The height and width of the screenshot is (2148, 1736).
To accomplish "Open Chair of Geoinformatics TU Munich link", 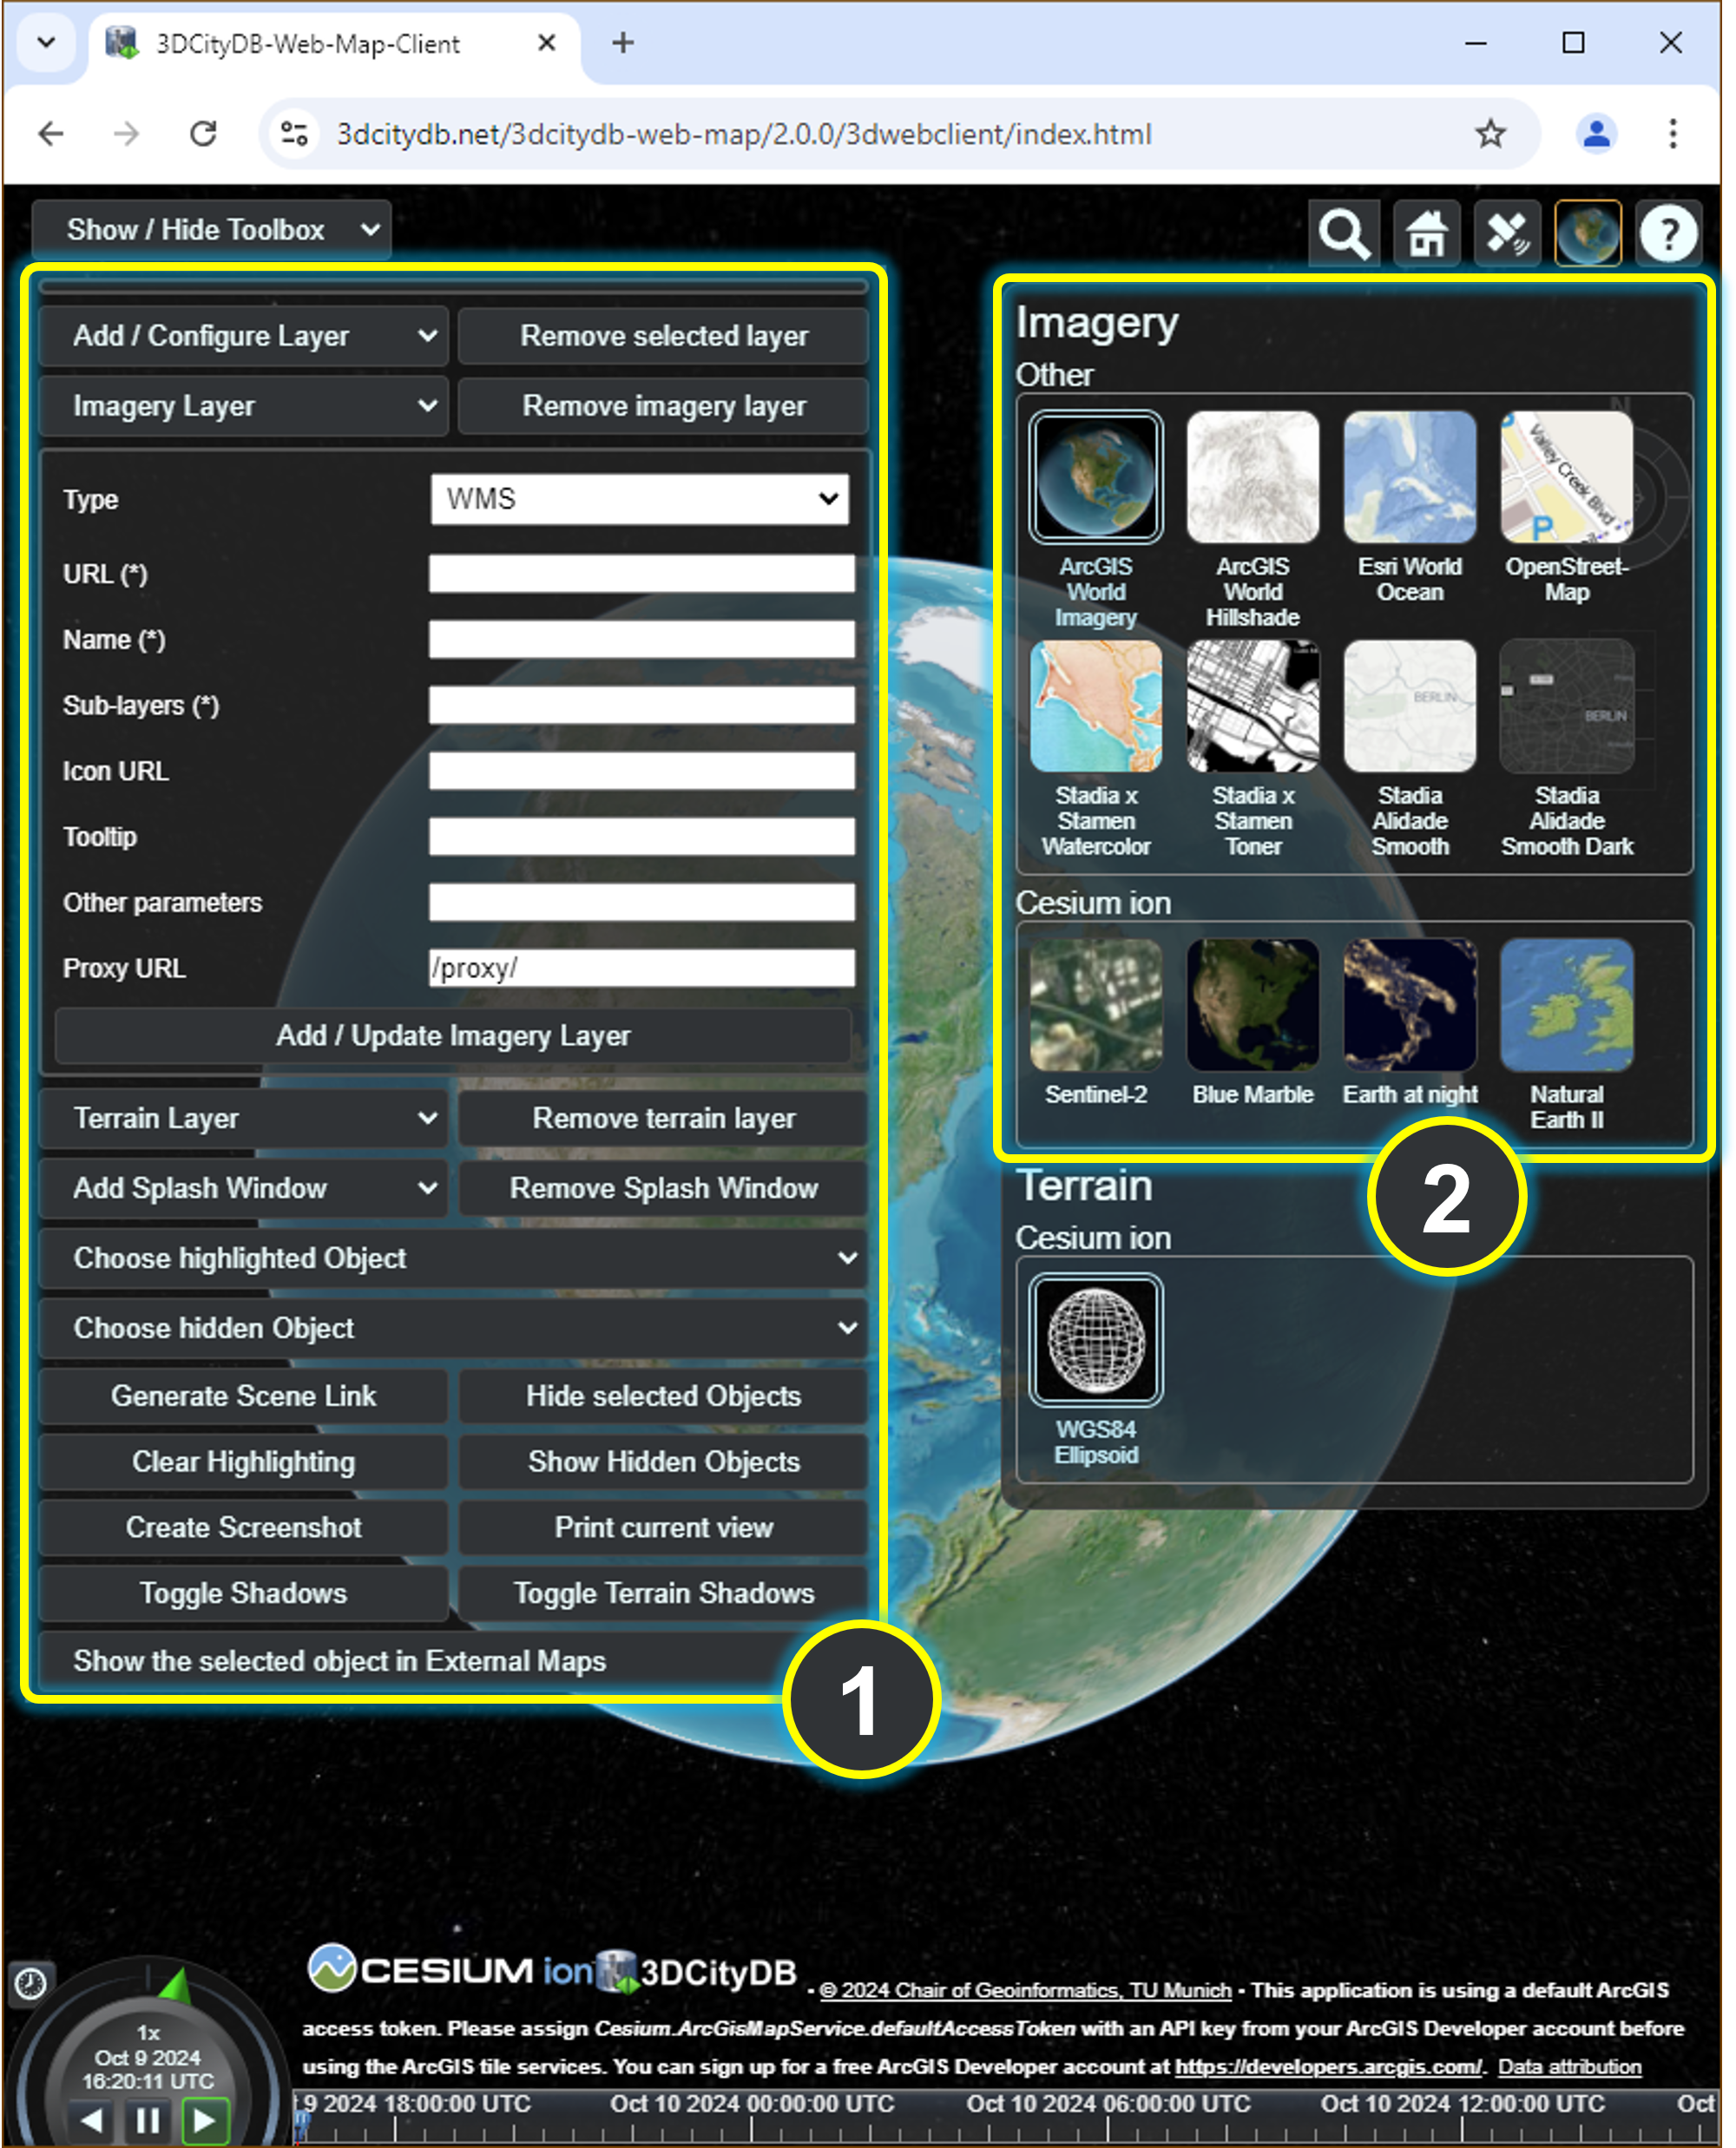I will click(x=1025, y=1991).
